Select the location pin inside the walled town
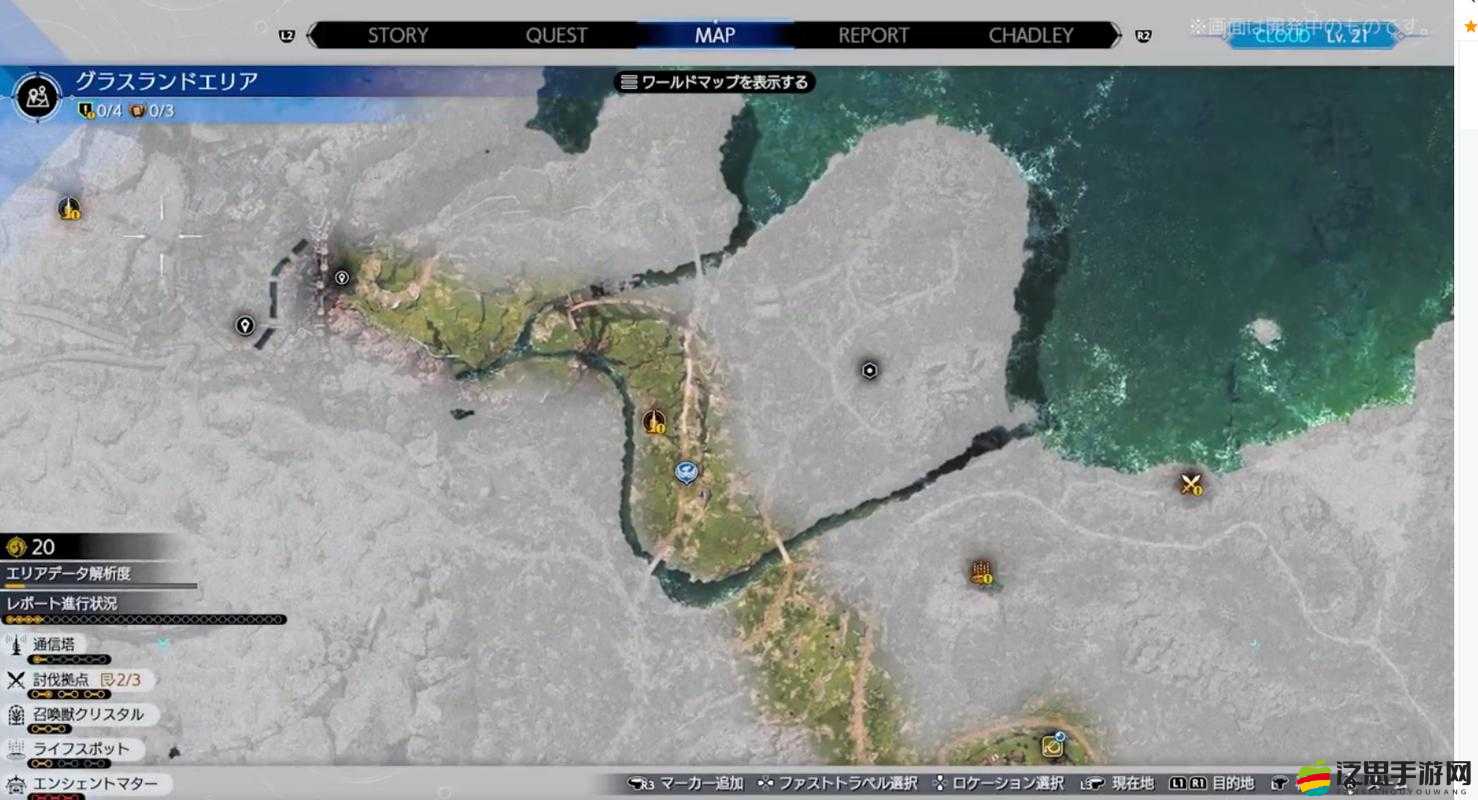The width and height of the screenshot is (1478, 800). coord(342,277)
